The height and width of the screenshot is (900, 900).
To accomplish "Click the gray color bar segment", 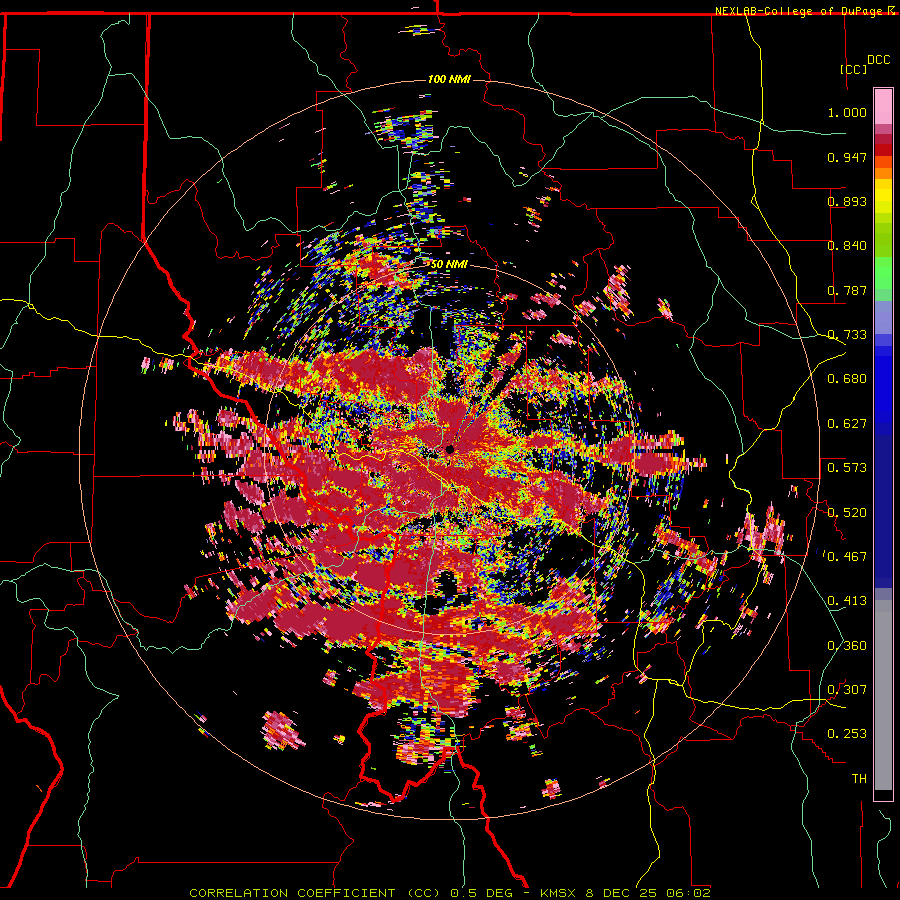I will click(883, 695).
